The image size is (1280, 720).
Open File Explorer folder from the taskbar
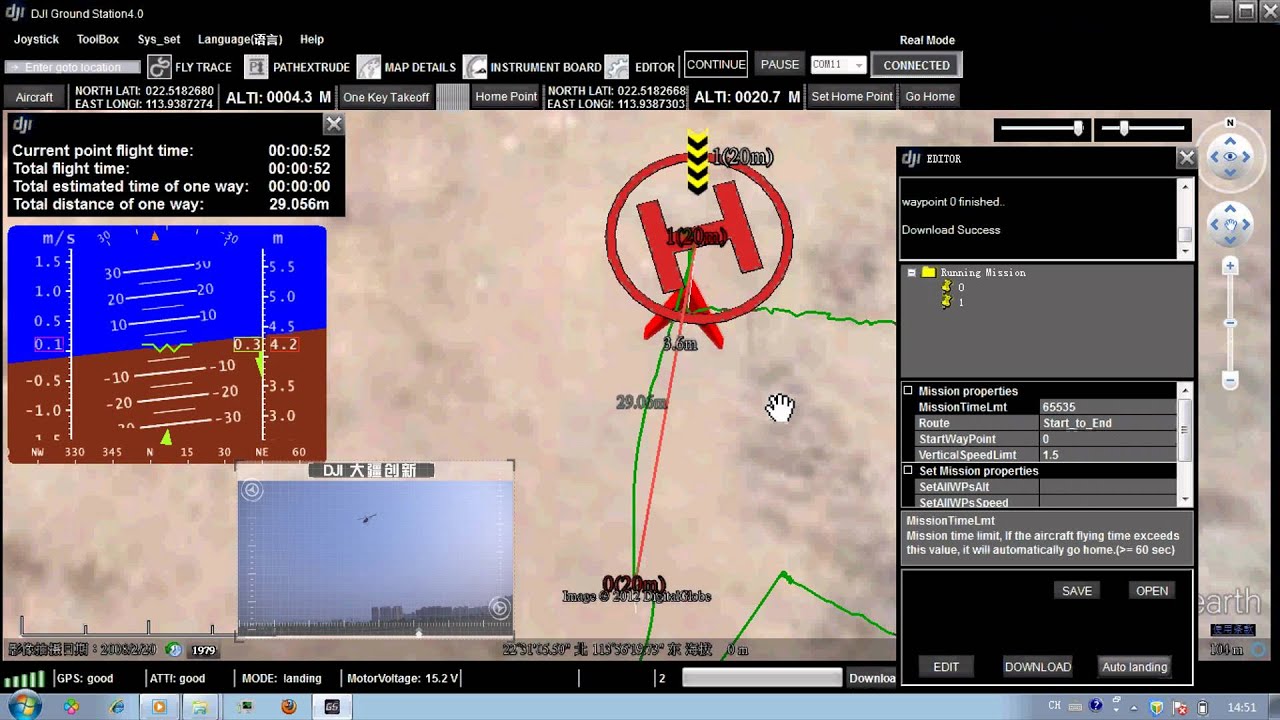tap(200, 707)
